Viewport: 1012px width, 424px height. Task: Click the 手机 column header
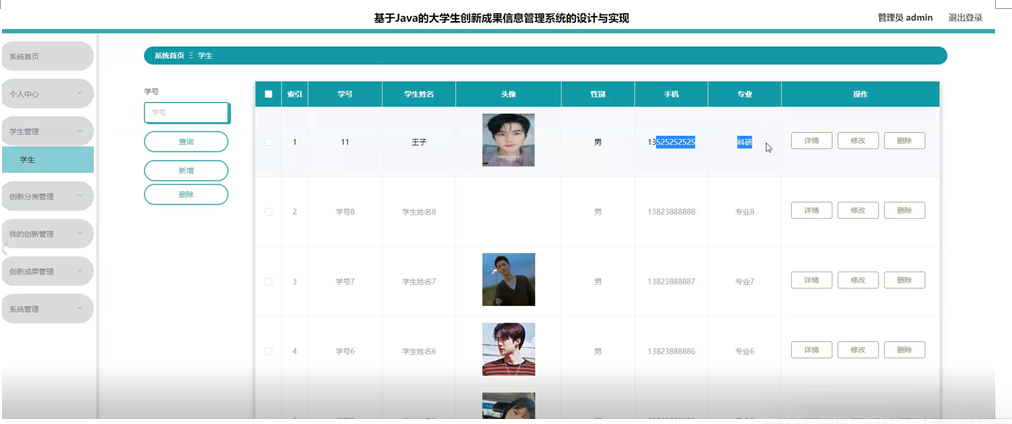point(671,94)
